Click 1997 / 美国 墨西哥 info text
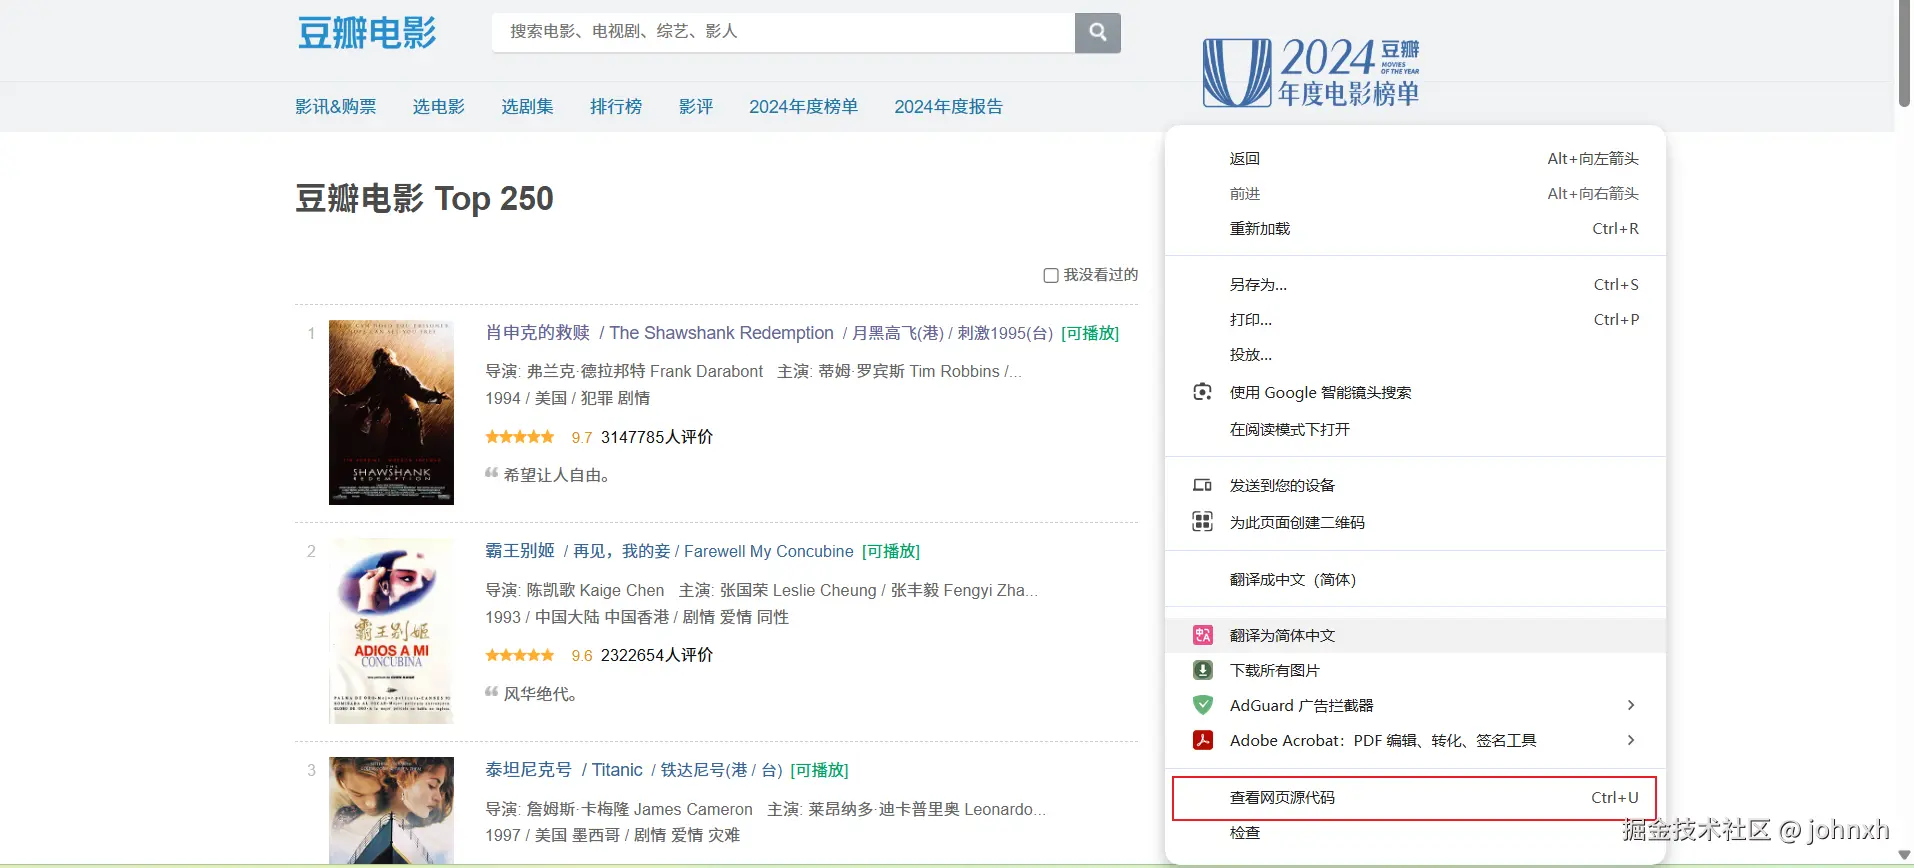The image size is (1914, 868). [x=612, y=835]
